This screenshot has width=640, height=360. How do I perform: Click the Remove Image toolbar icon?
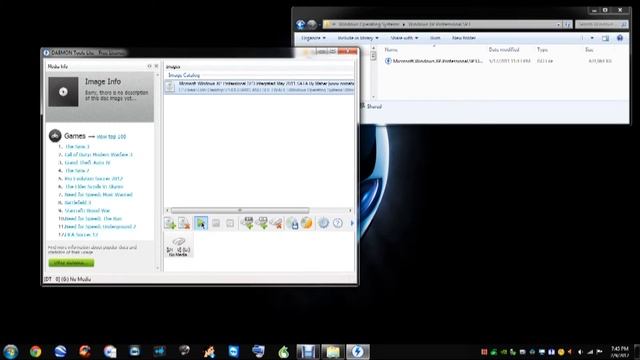pos(184,223)
